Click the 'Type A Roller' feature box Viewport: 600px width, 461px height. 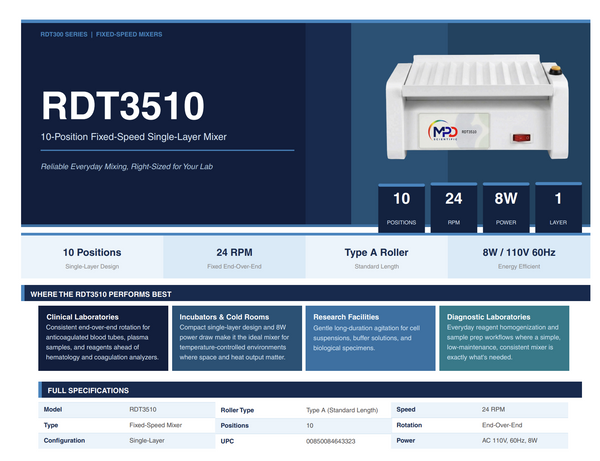coord(377,257)
